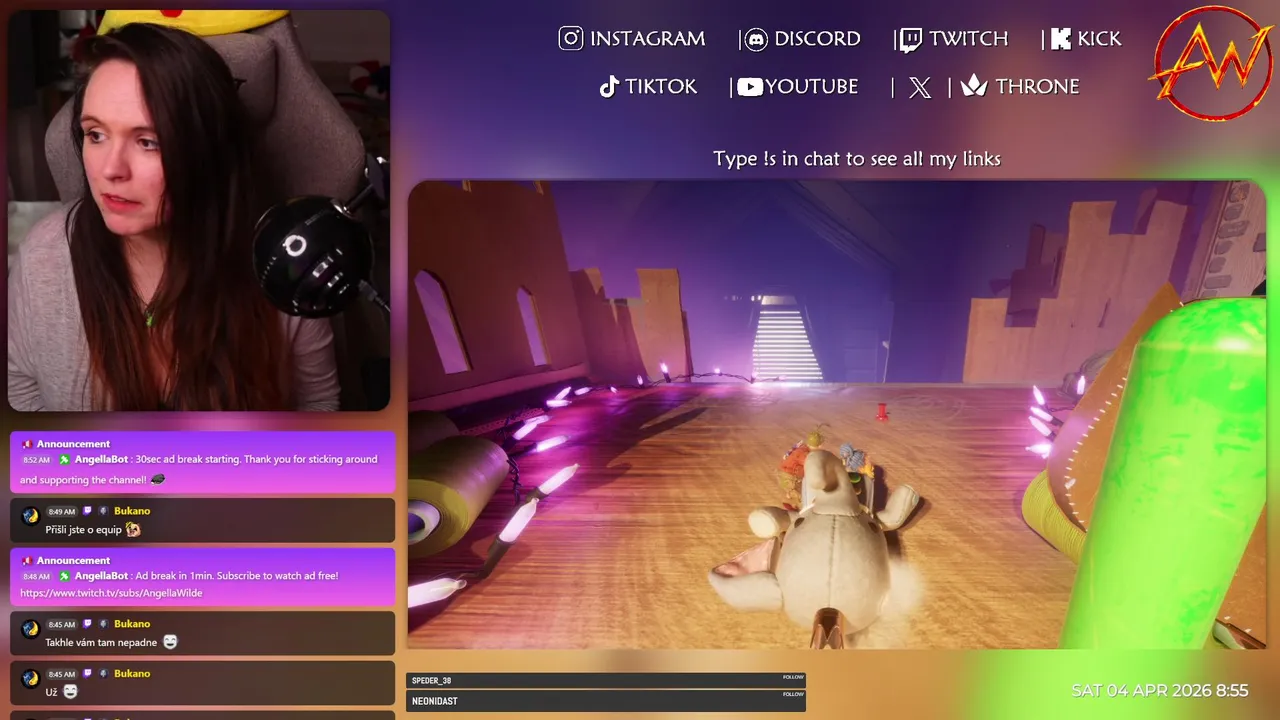Click the 8:48 AM timestamp in chat
Viewport: 1280px width, 720px height.
click(37, 577)
